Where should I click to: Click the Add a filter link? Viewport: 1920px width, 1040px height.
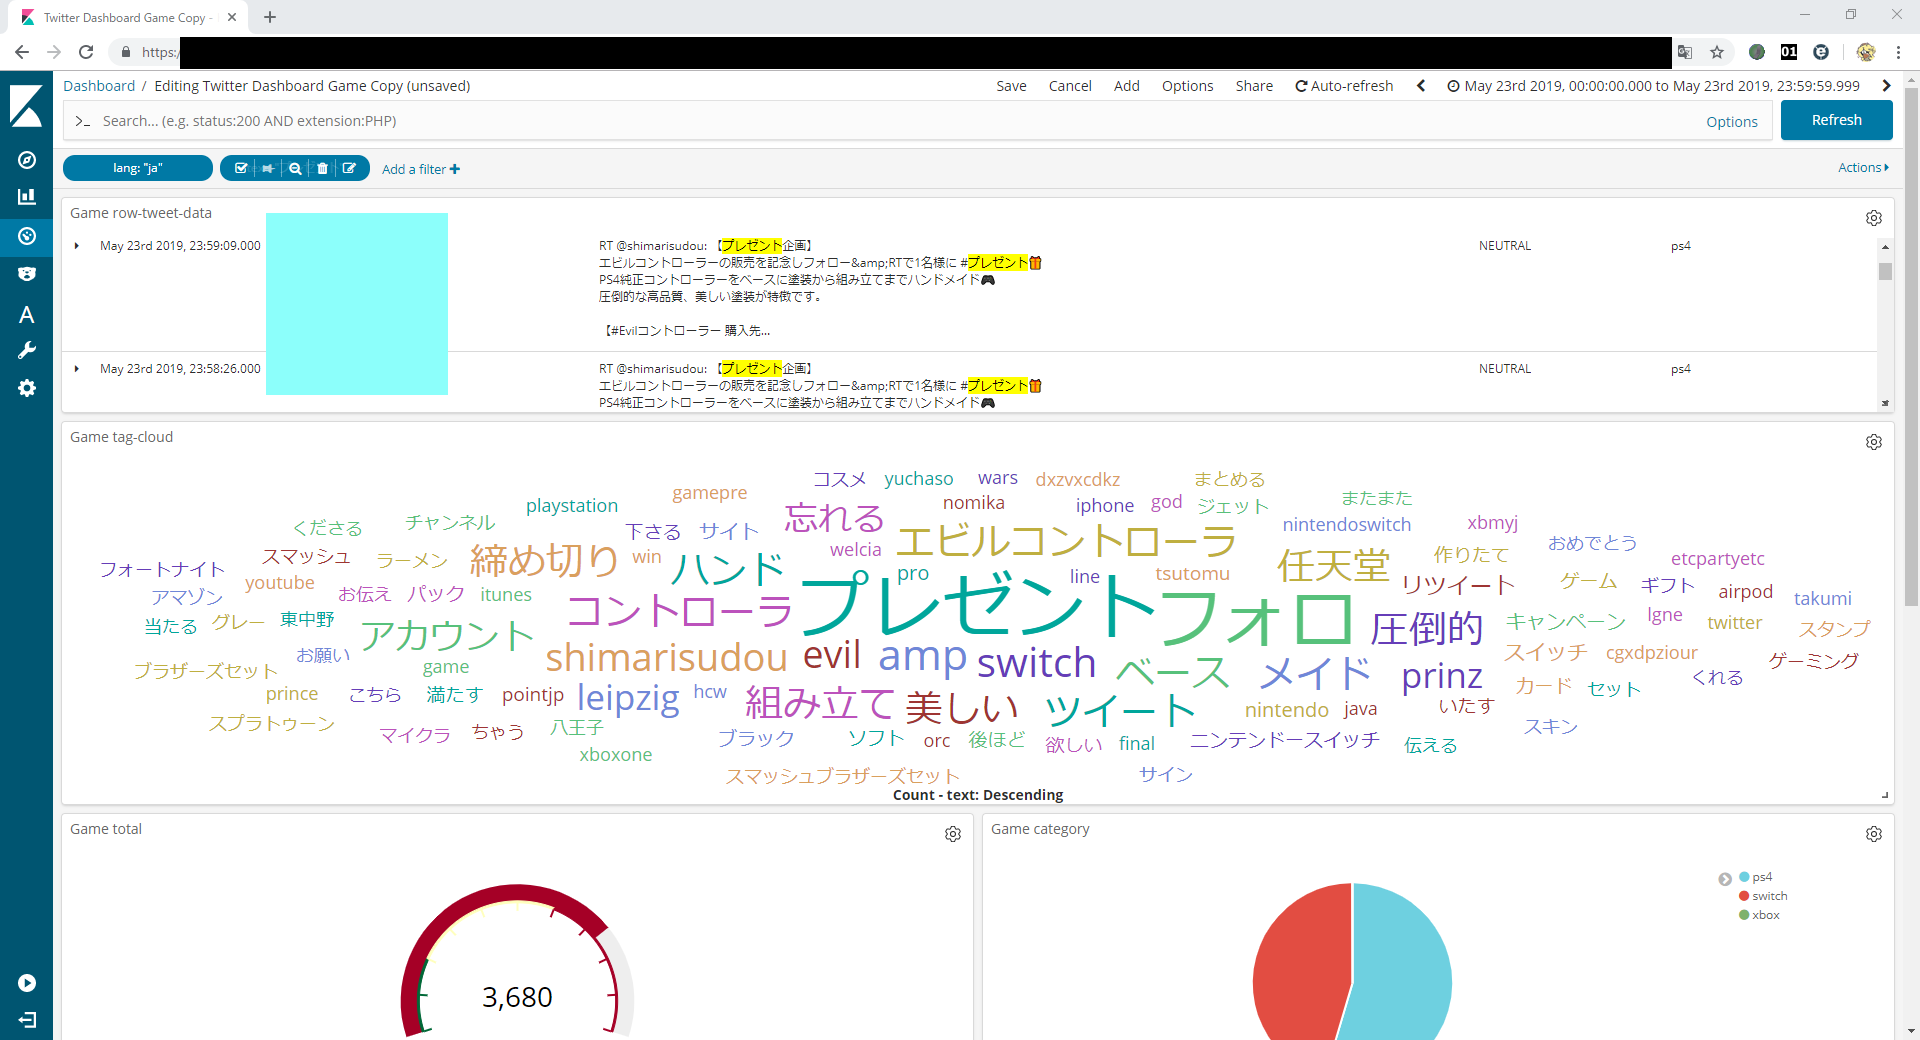pyautogui.click(x=420, y=169)
